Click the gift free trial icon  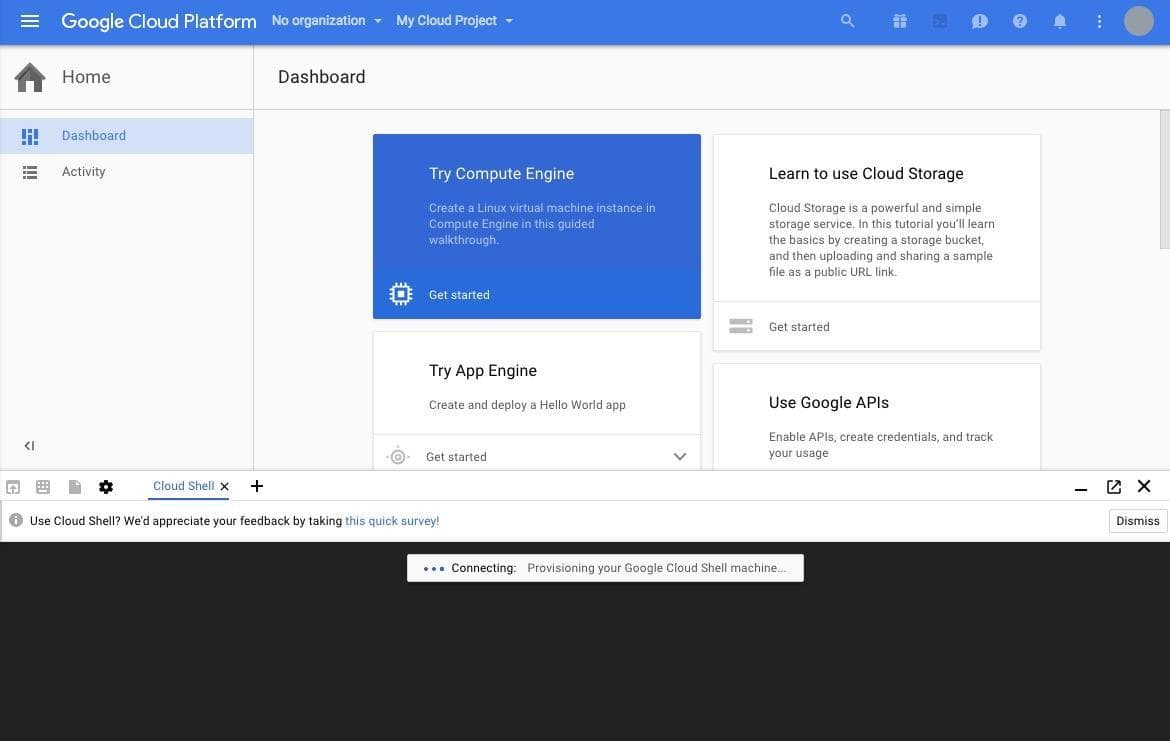(900, 21)
